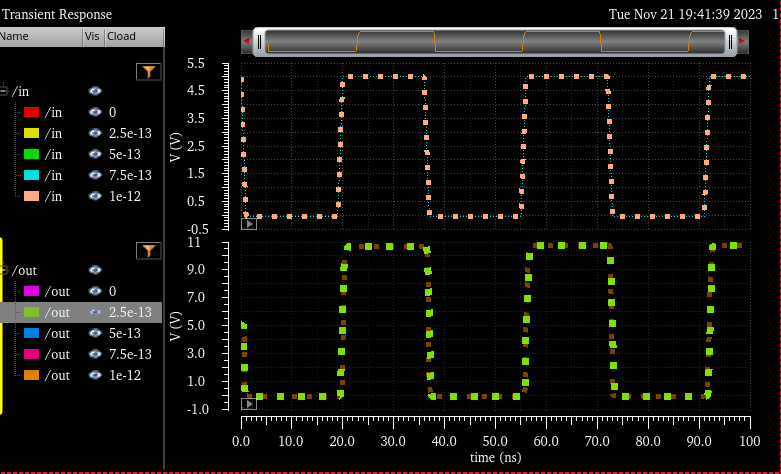The width and height of the screenshot is (781, 474).
Task: Collapse the /in signal group
Action: pos(4,91)
